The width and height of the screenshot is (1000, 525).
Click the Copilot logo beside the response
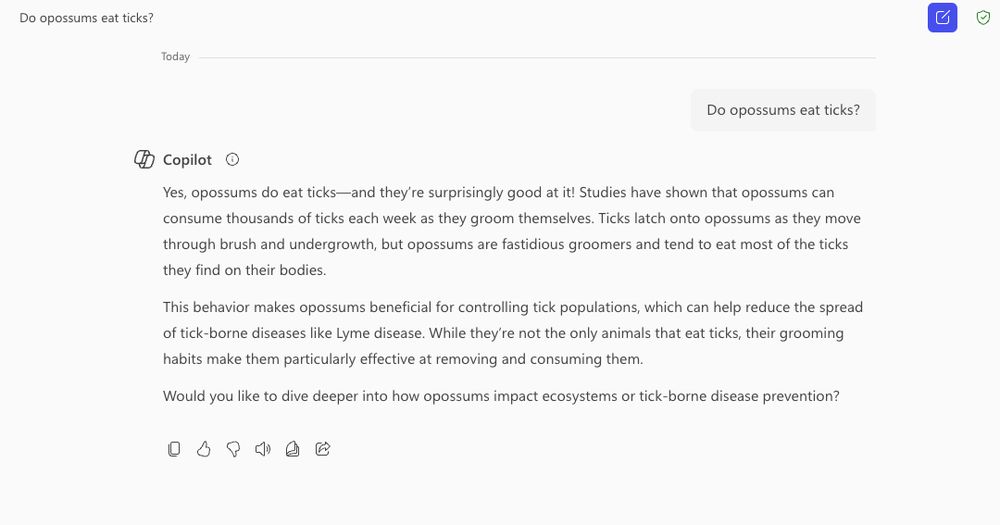[144, 159]
